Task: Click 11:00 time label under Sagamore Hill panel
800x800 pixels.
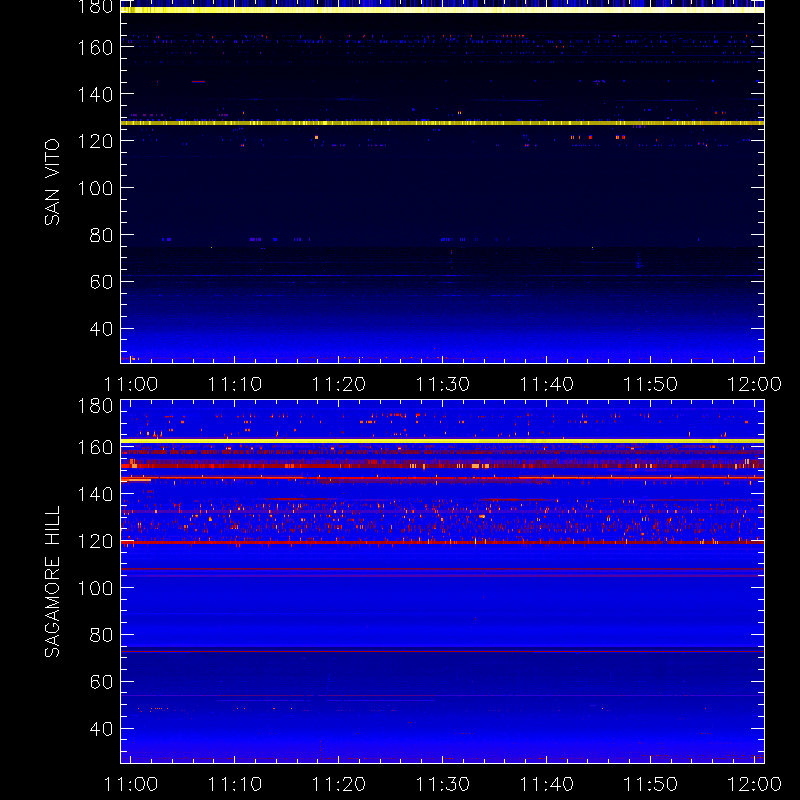Action: 131,784
